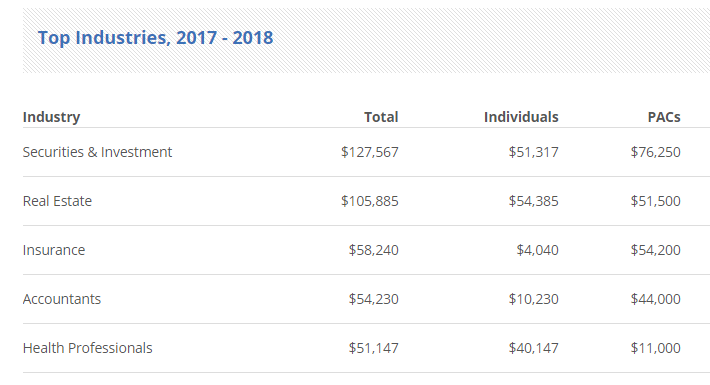Click the $51,317 individuals amount
The width and height of the screenshot is (710, 385).
pyautogui.click(x=533, y=152)
